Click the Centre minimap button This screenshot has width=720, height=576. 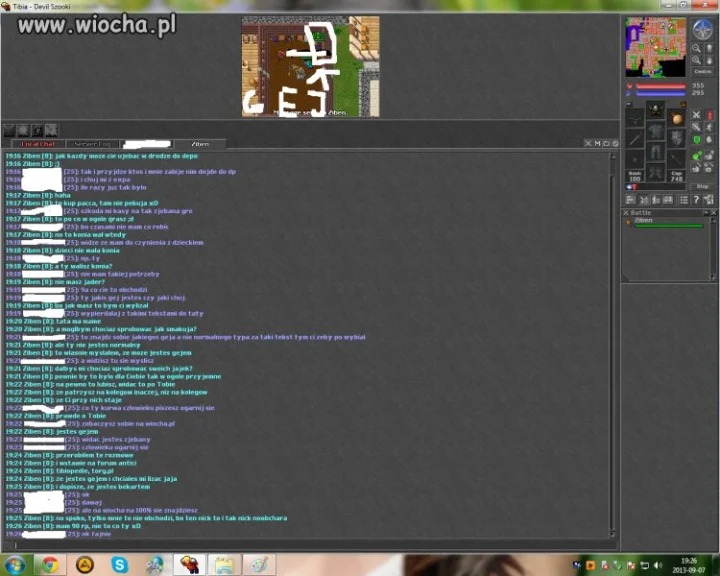pos(703,72)
